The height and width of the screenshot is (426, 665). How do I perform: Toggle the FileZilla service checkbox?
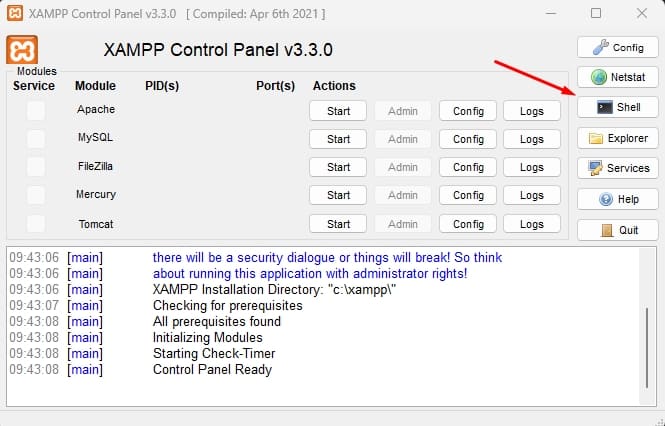[35, 166]
